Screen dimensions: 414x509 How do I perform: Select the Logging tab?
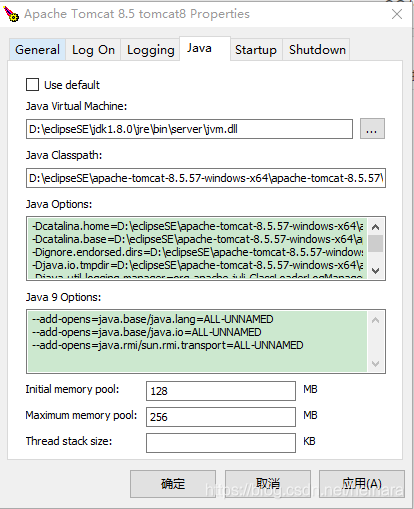pyautogui.click(x=150, y=50)
